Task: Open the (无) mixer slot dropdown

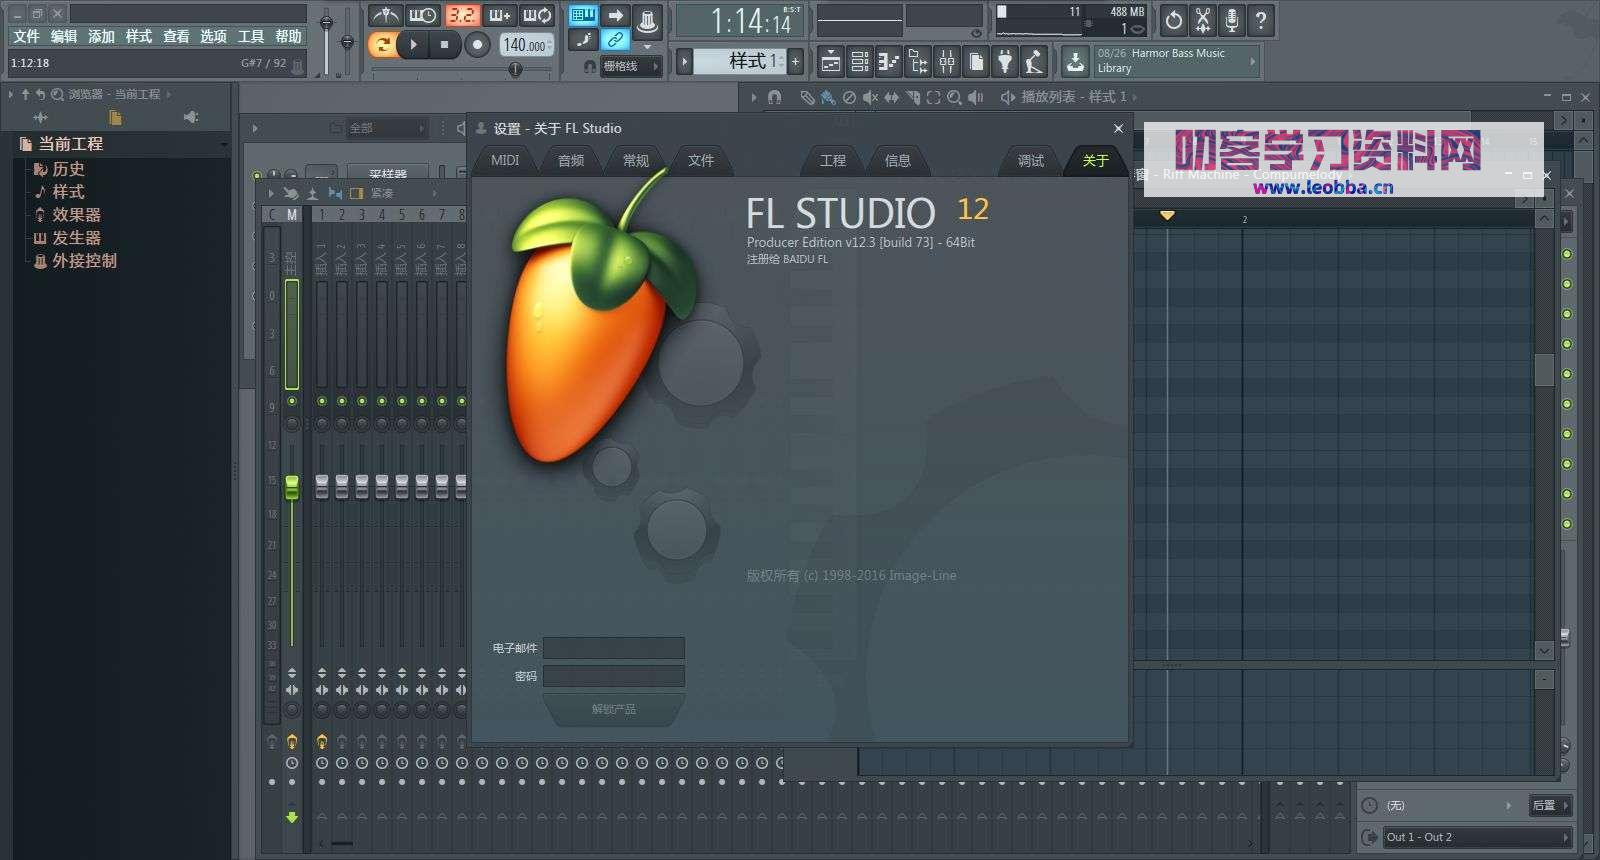Action: click(1450, 805)
